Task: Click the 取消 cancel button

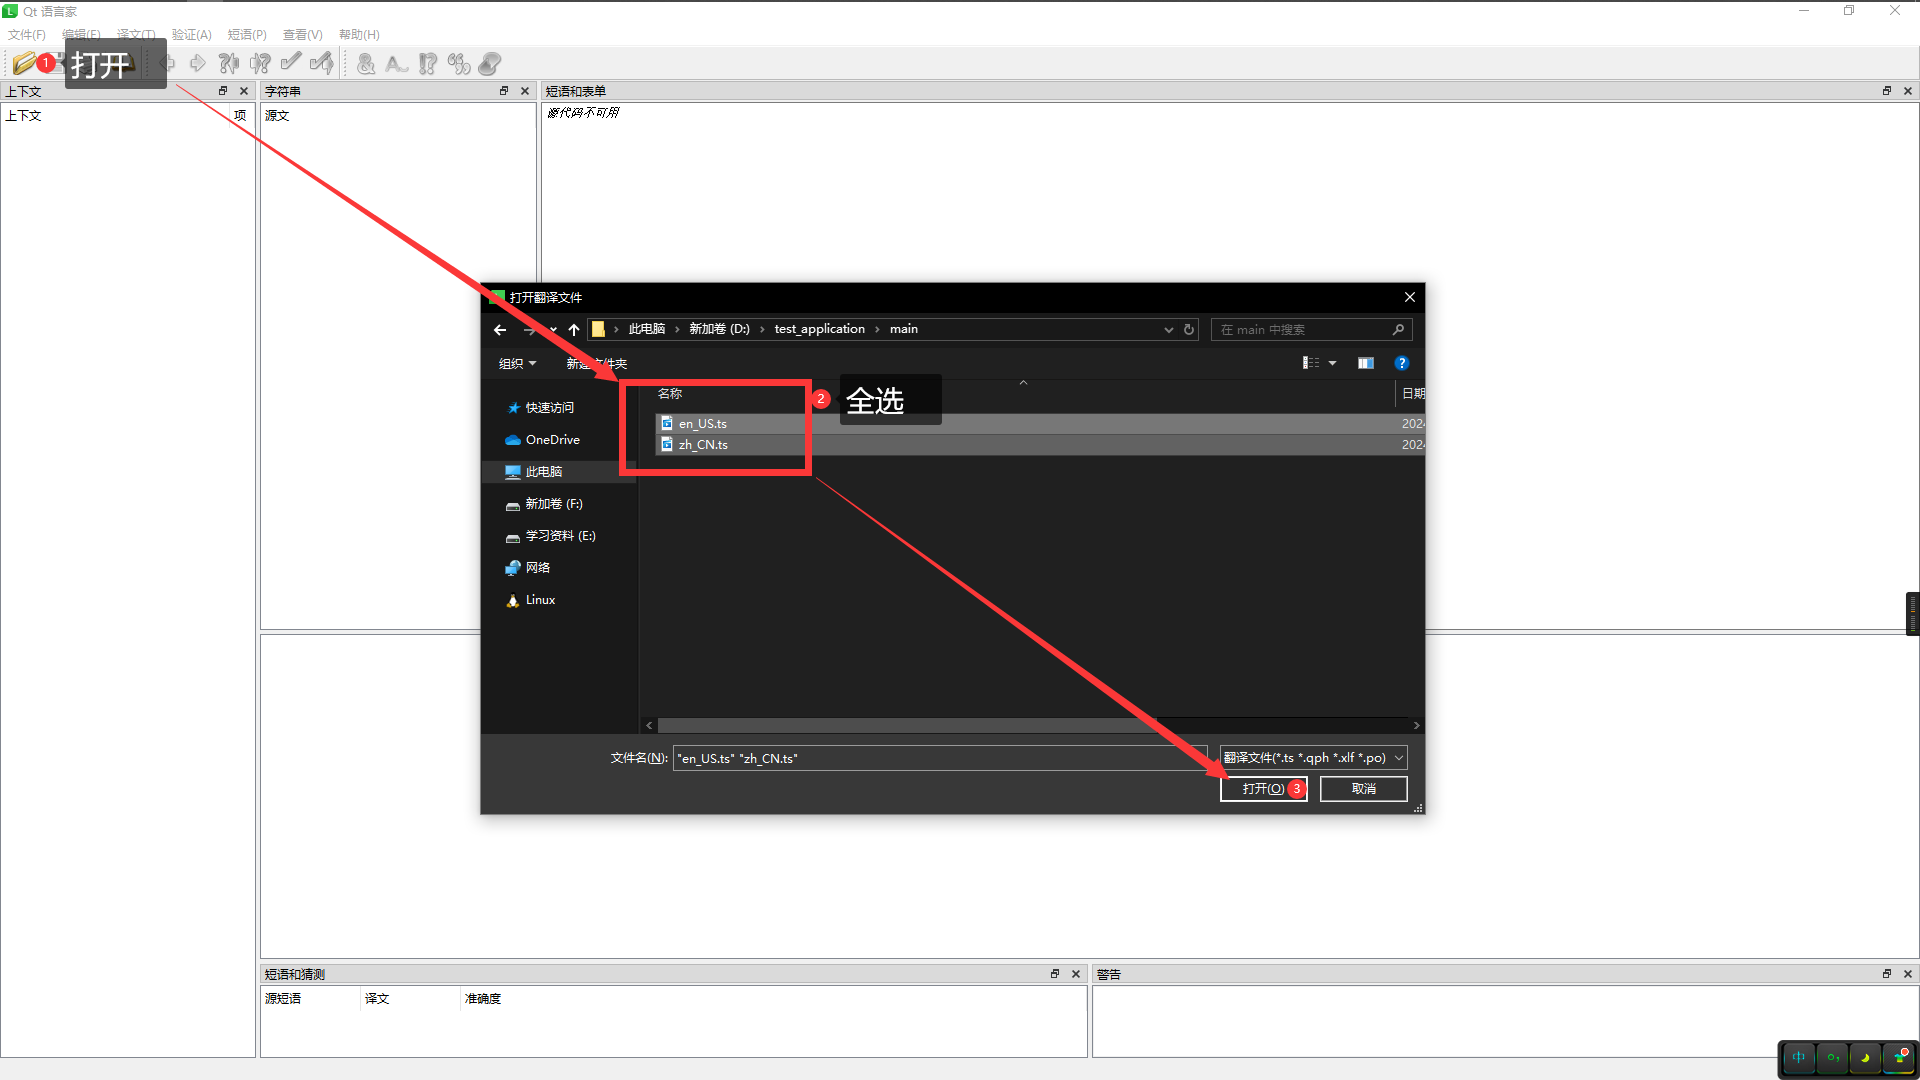Action: tap(1364, 787)
